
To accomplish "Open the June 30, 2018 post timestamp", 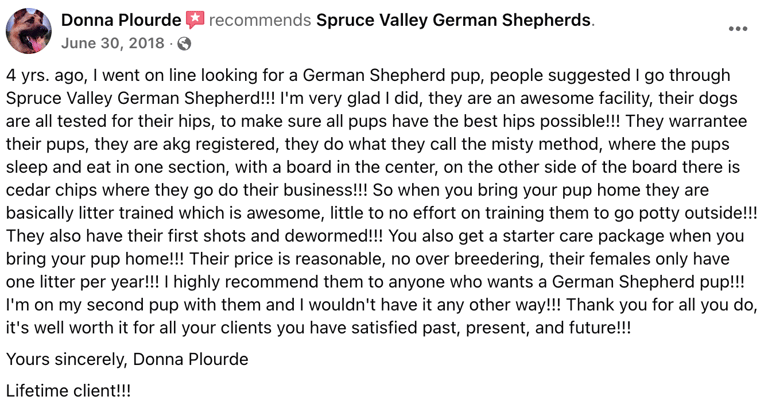I will pos(113,44).
